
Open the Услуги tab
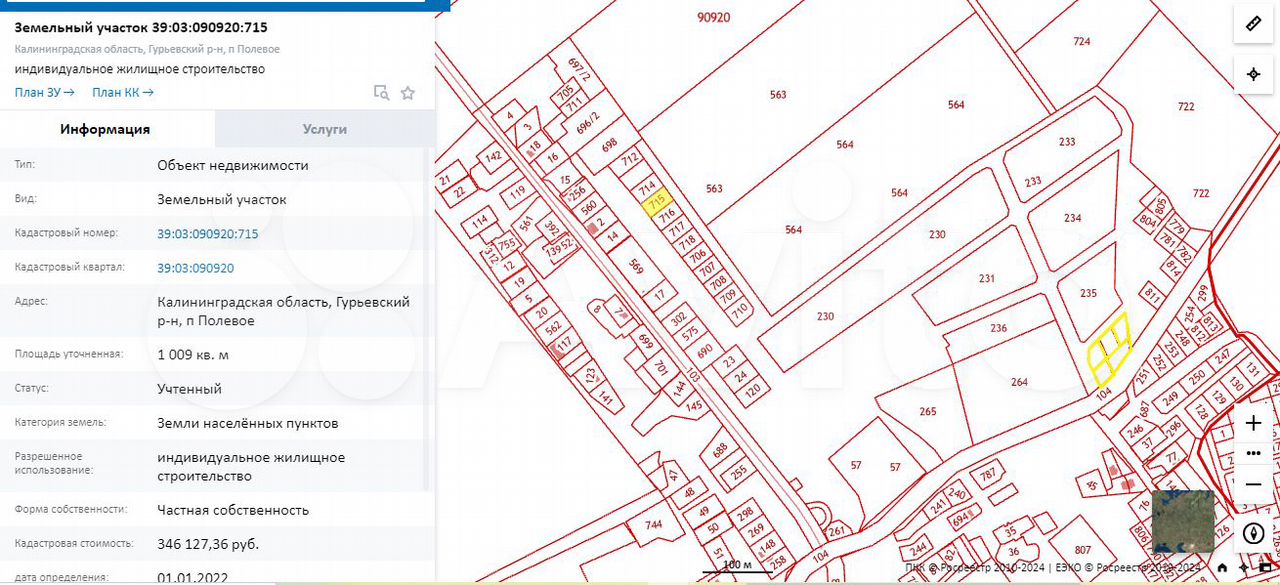pos(325,129)
